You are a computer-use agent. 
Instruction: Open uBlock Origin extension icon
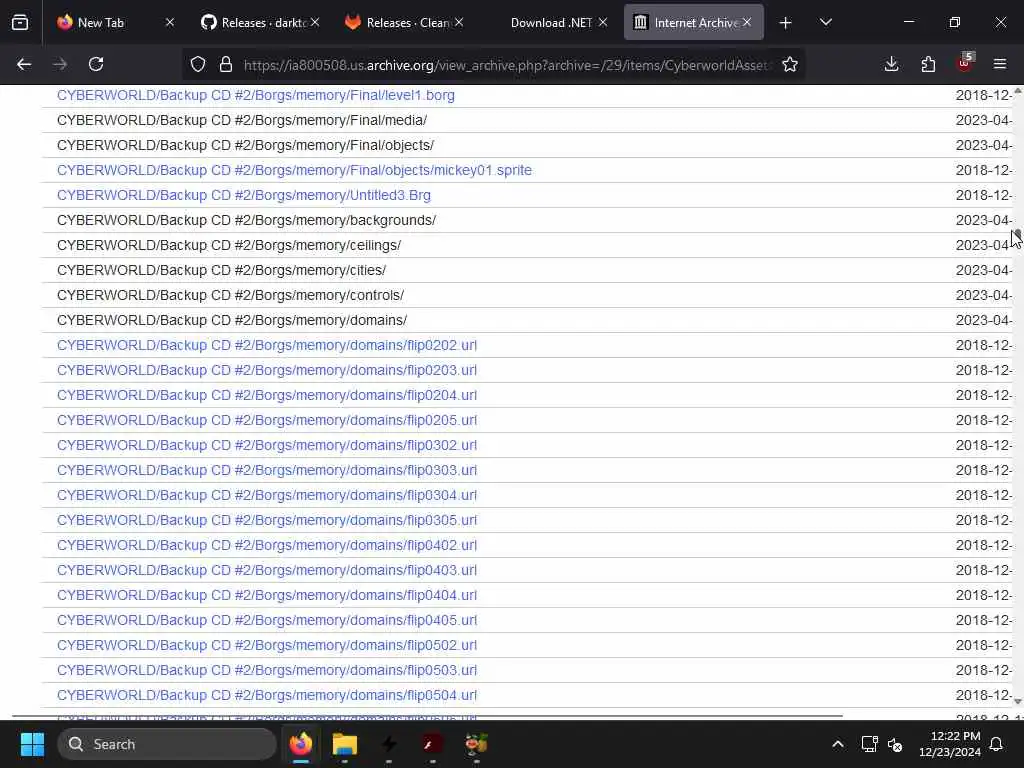(965, 63)
